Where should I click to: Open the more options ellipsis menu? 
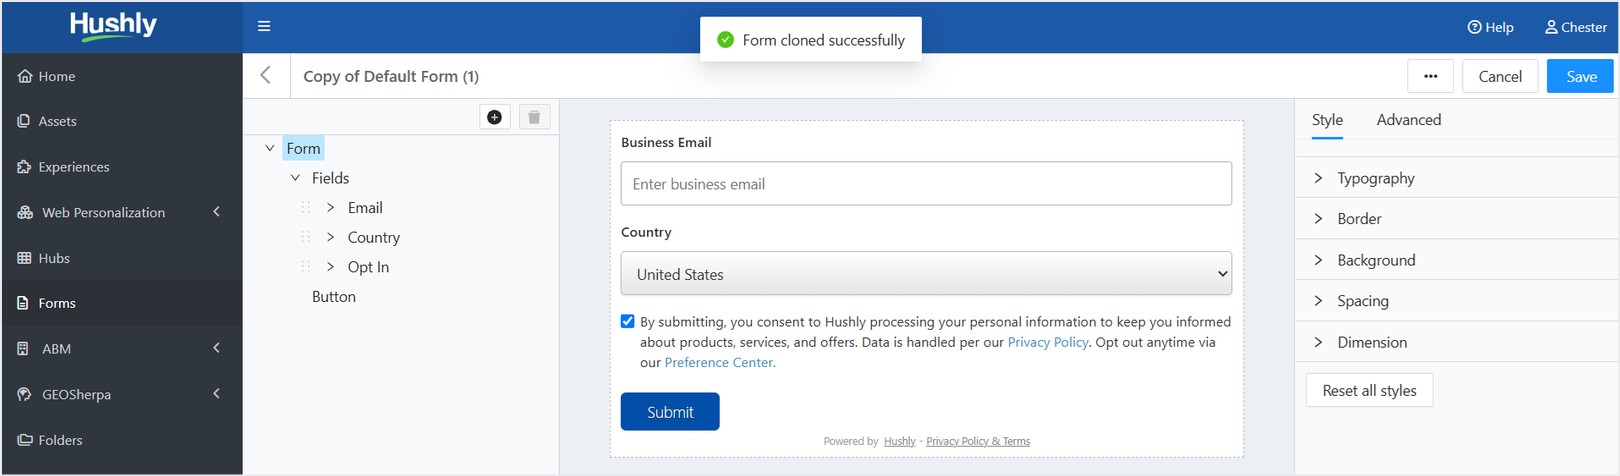[1430, 76]
